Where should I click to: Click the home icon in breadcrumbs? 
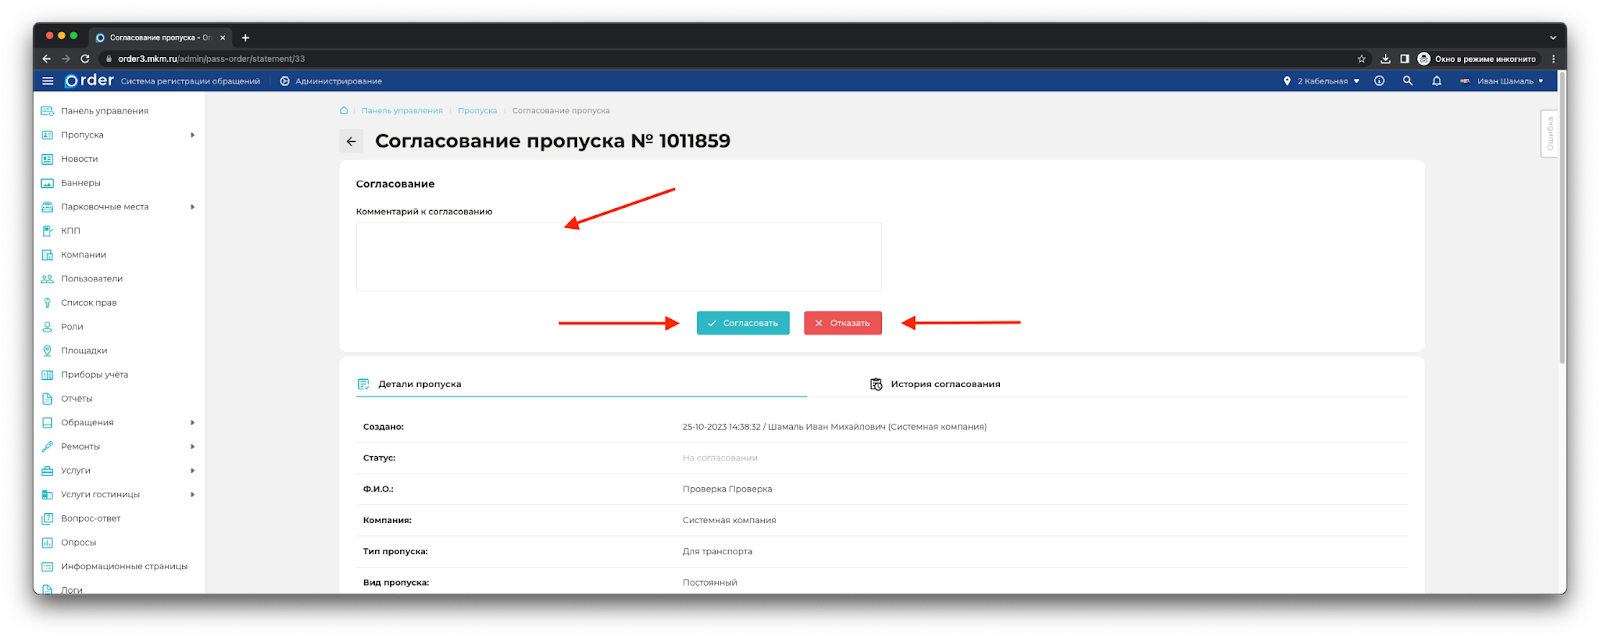344,111
